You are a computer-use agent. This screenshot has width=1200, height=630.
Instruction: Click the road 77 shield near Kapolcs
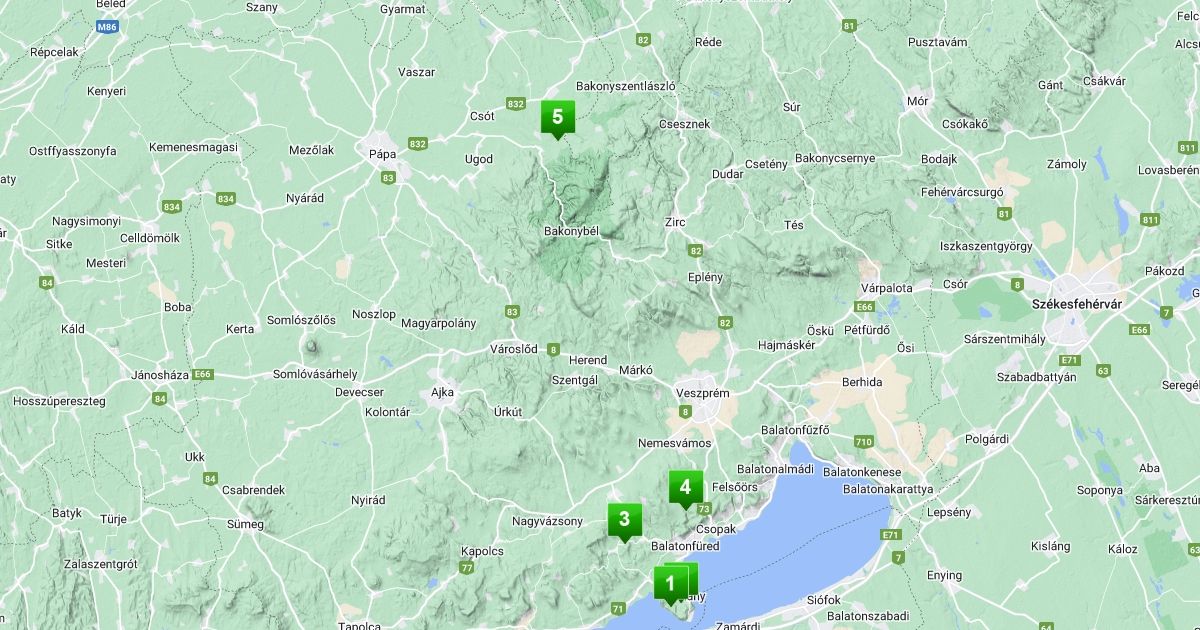(467, 568)
